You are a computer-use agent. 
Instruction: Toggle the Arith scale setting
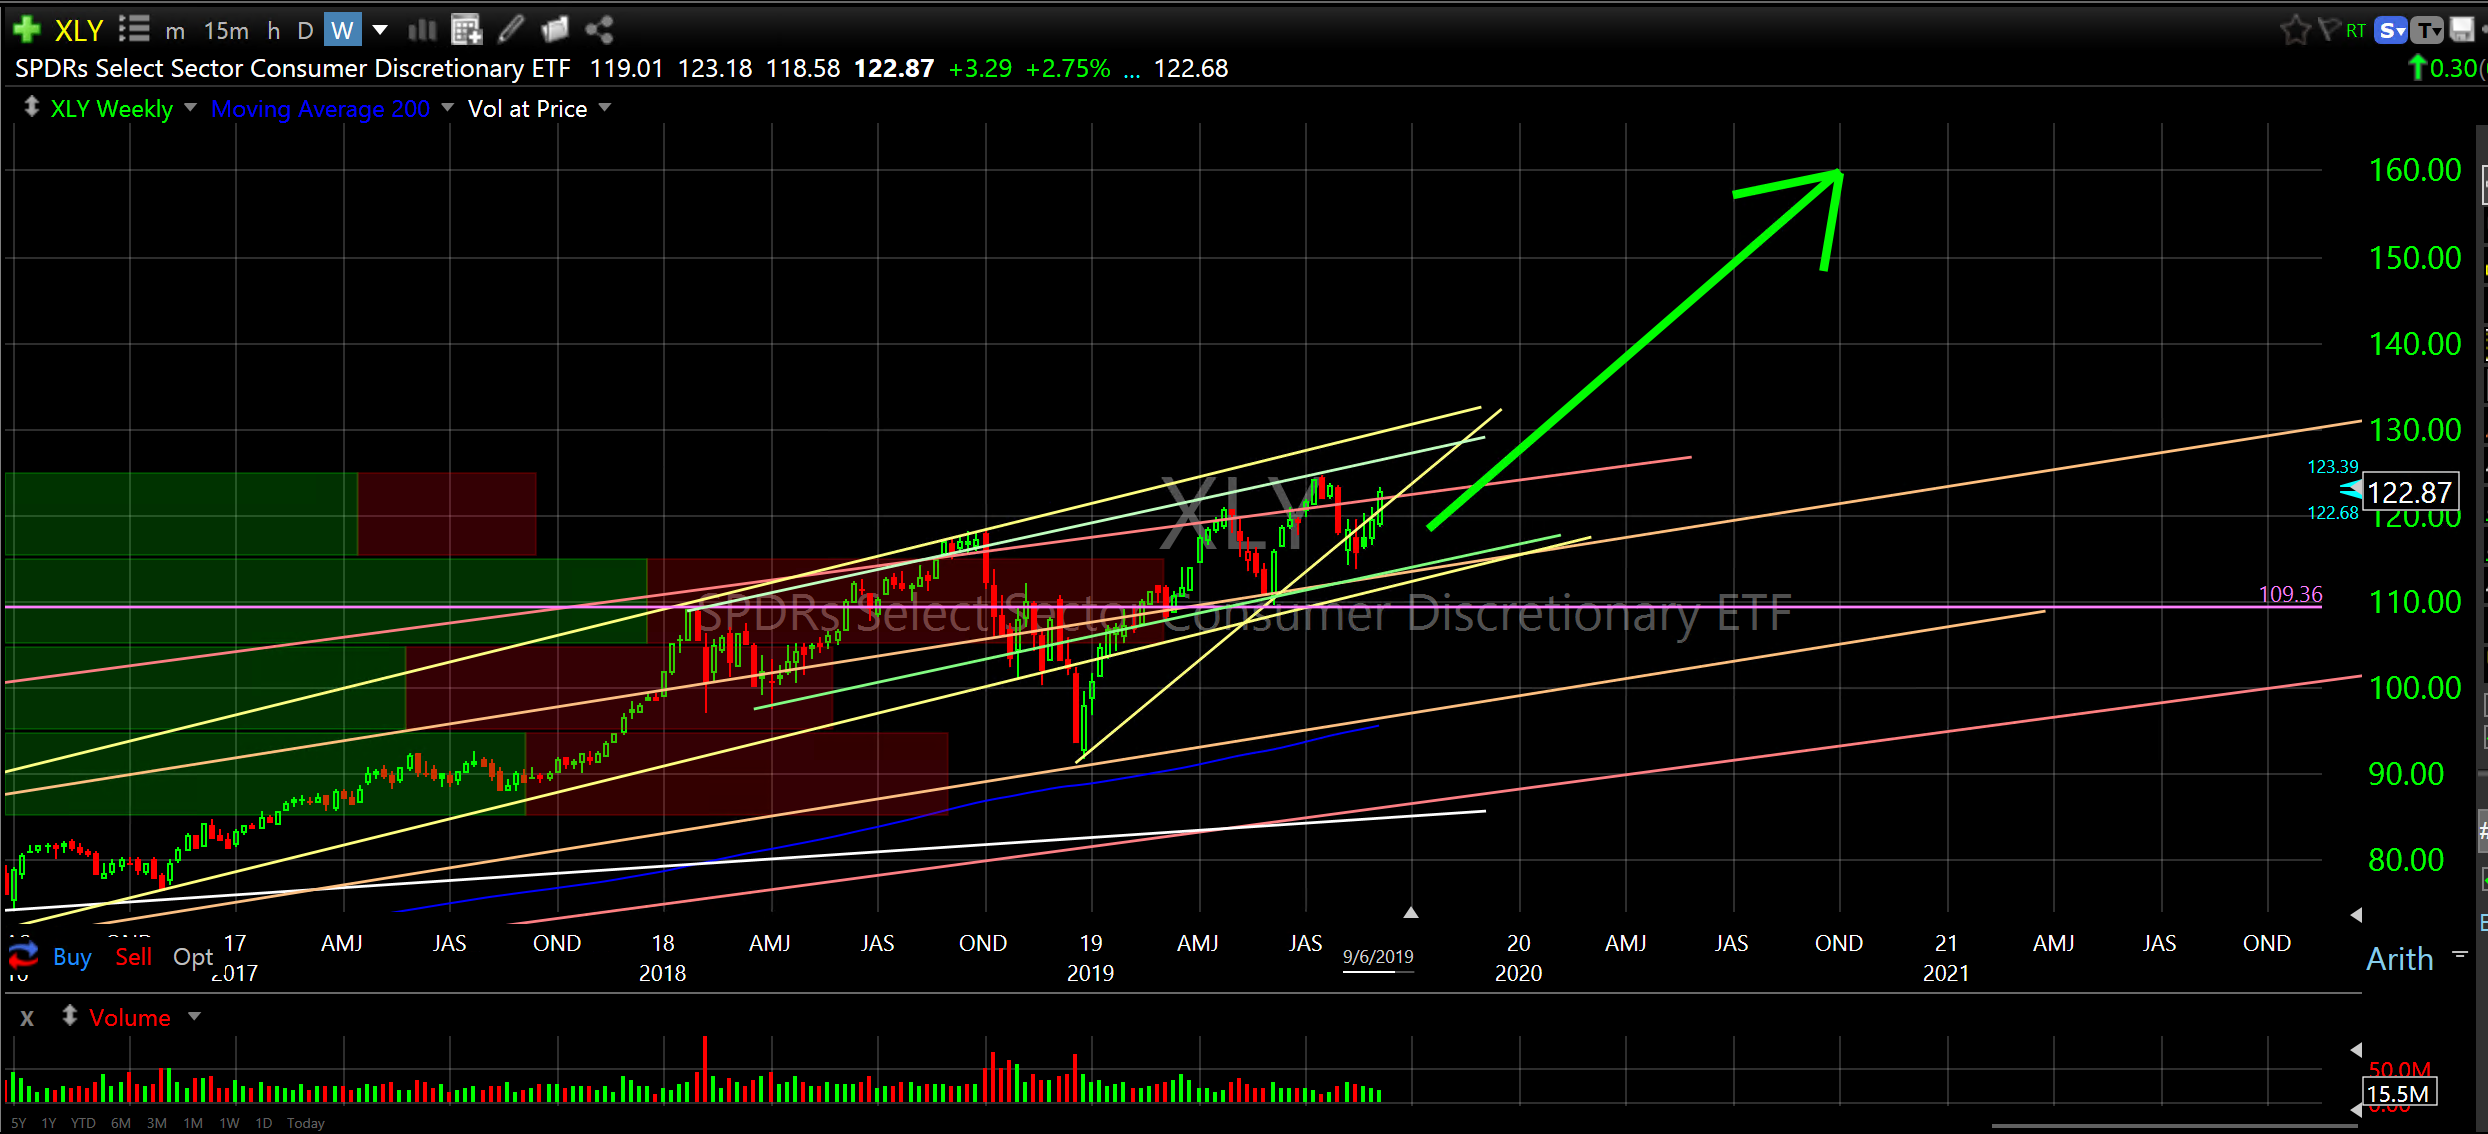[2399, 959]
